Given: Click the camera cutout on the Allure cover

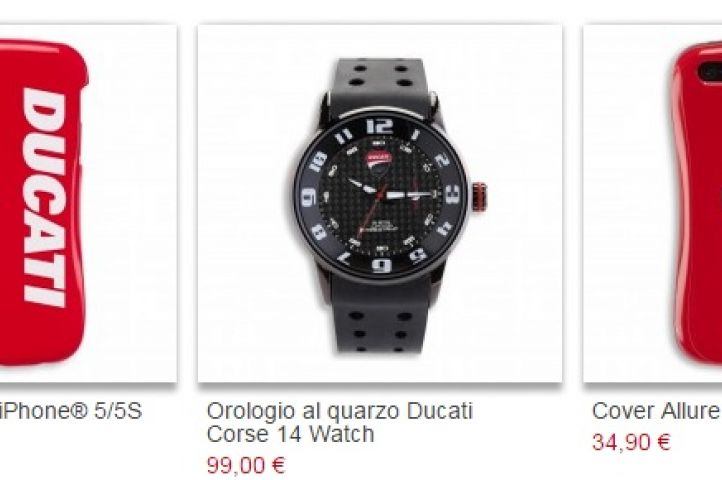Looking at the screenshot, I should click(x=710, y=70).
